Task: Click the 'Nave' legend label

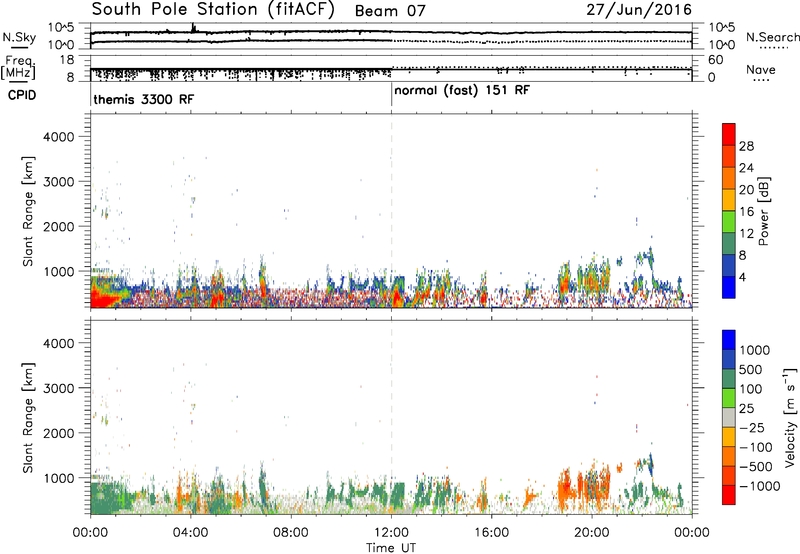Action: (x=761, y=70)
